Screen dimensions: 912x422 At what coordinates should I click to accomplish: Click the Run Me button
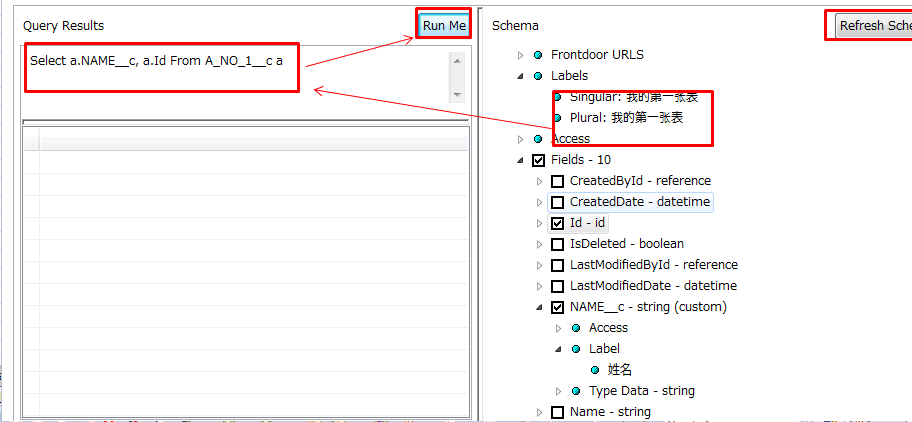click(x=444, y=26)
